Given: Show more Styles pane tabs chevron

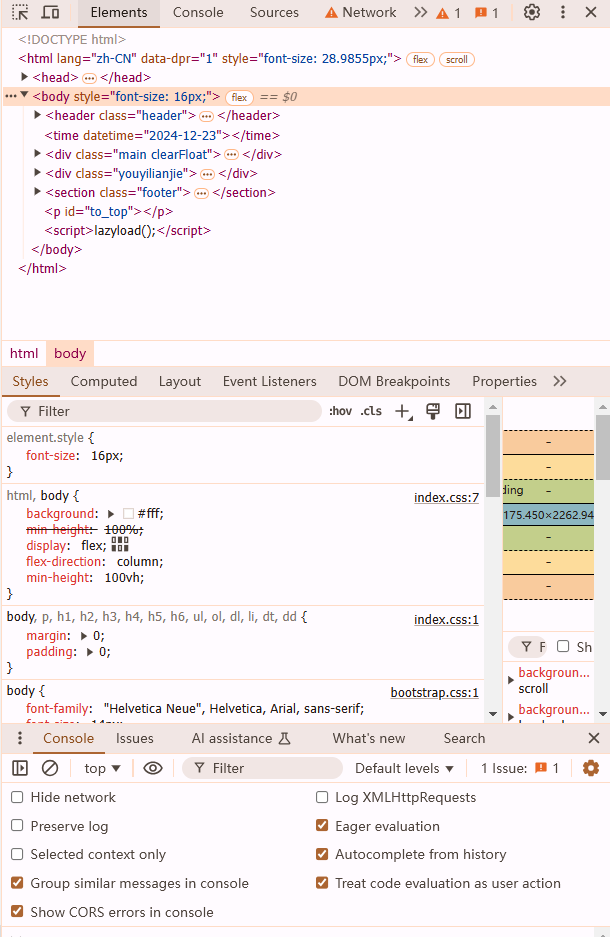Looking at the screenshot, I should 560,381.
